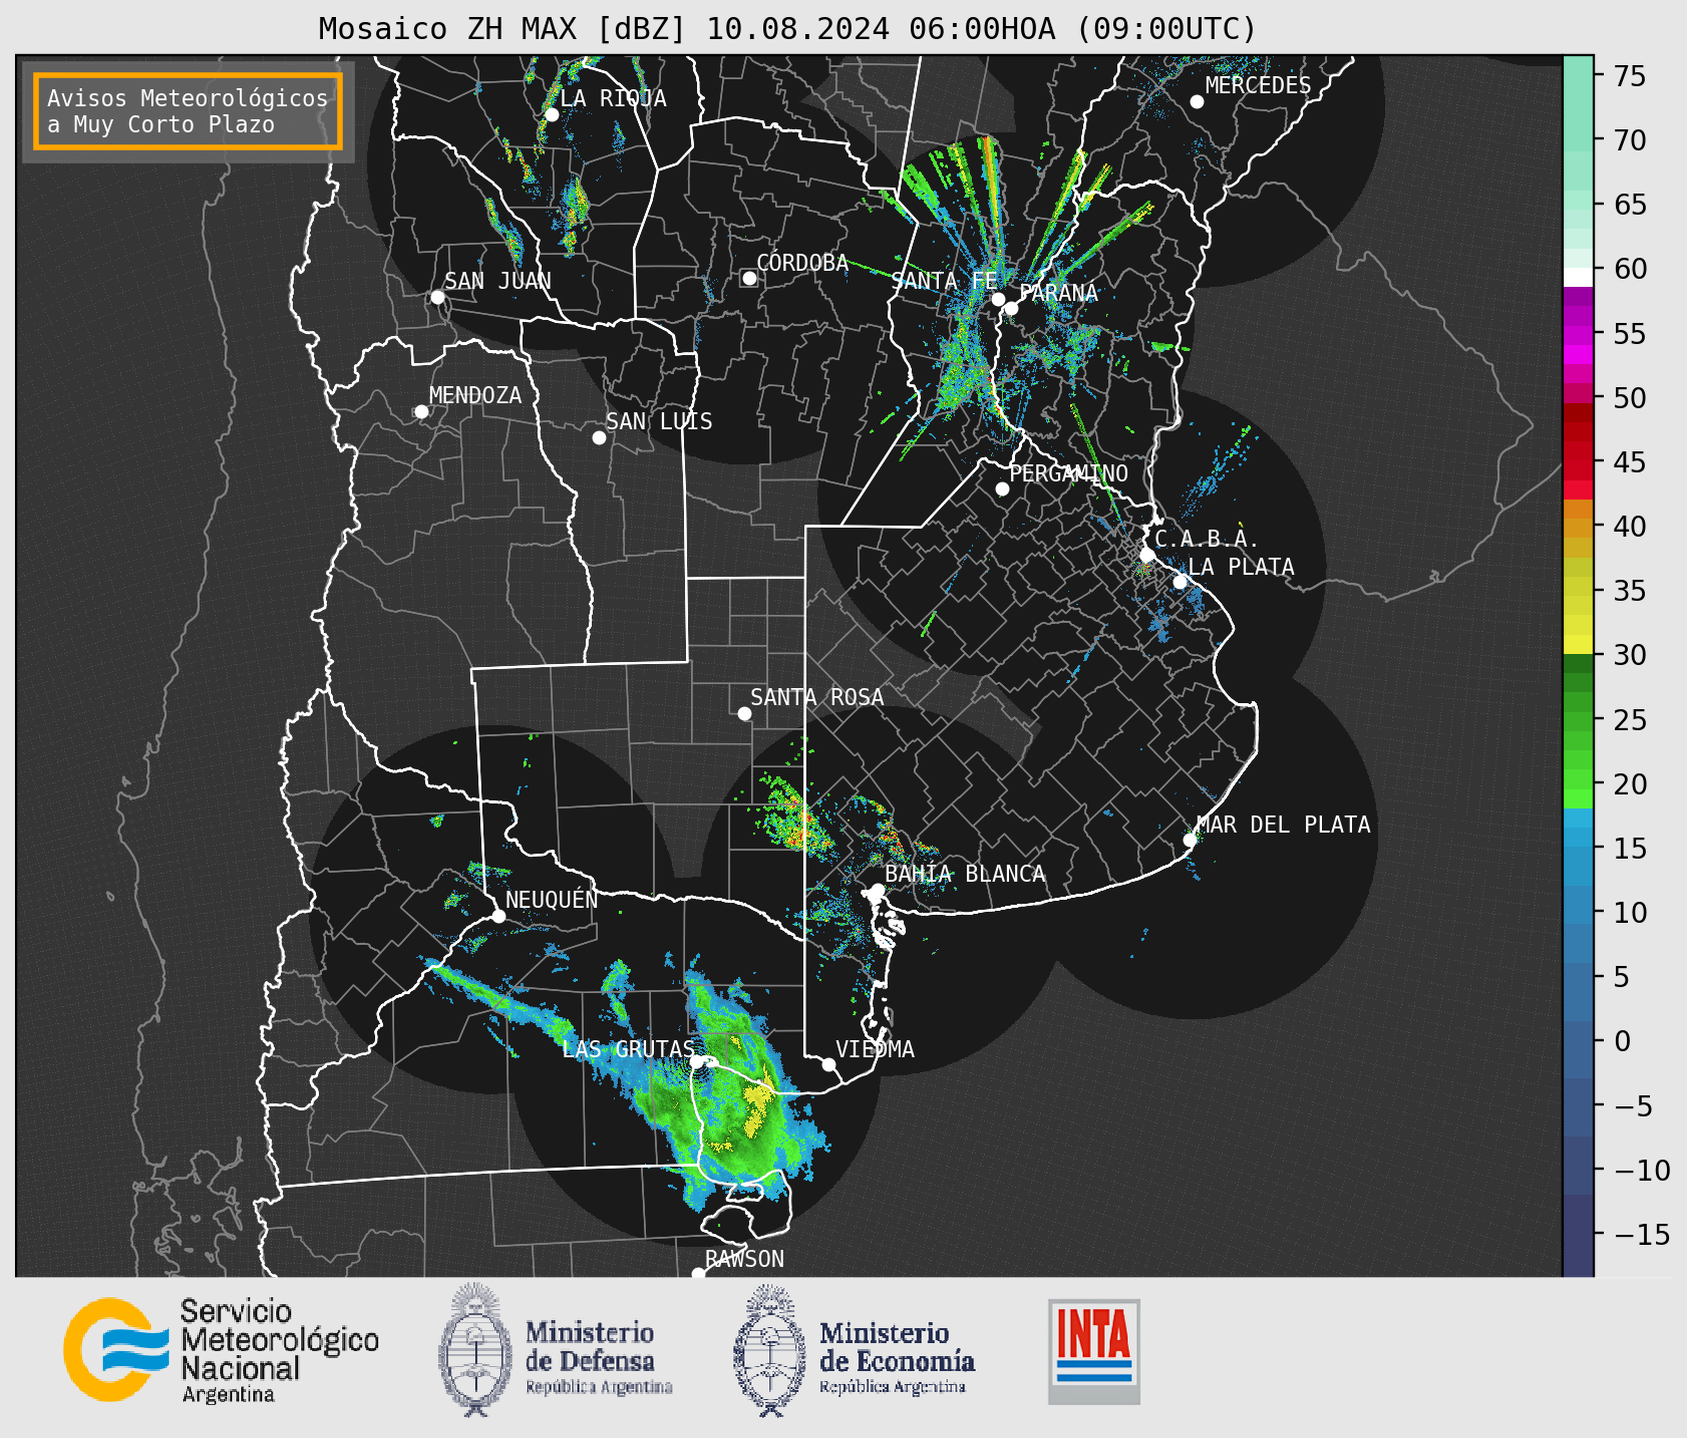This screenshot has height=1438, width=1687.
Task: Click the Viedma marker dot
Action: coord(828,1065)
